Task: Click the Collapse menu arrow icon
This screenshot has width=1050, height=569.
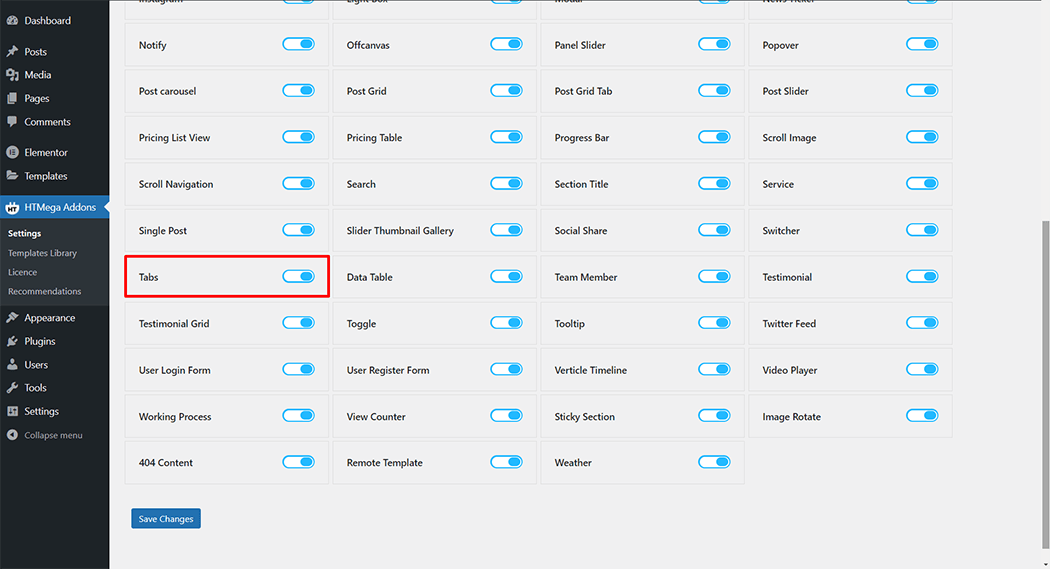Action: pos(12,435)
